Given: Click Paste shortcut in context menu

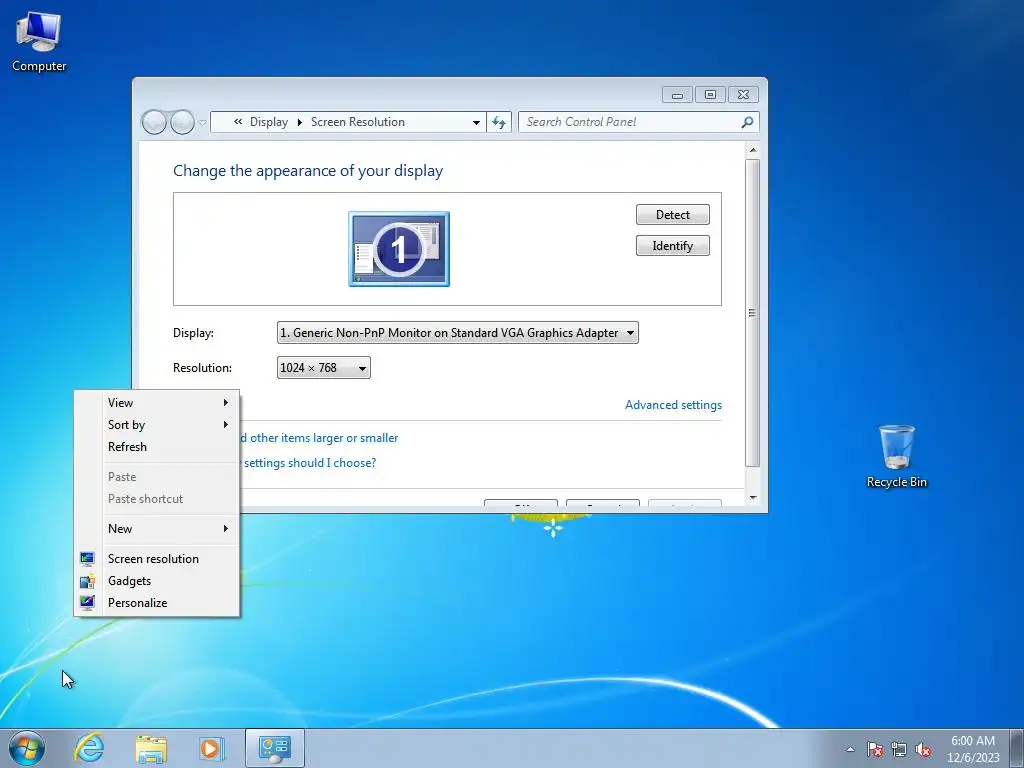Looking at the screenshot, I should [x=157, y=498].
